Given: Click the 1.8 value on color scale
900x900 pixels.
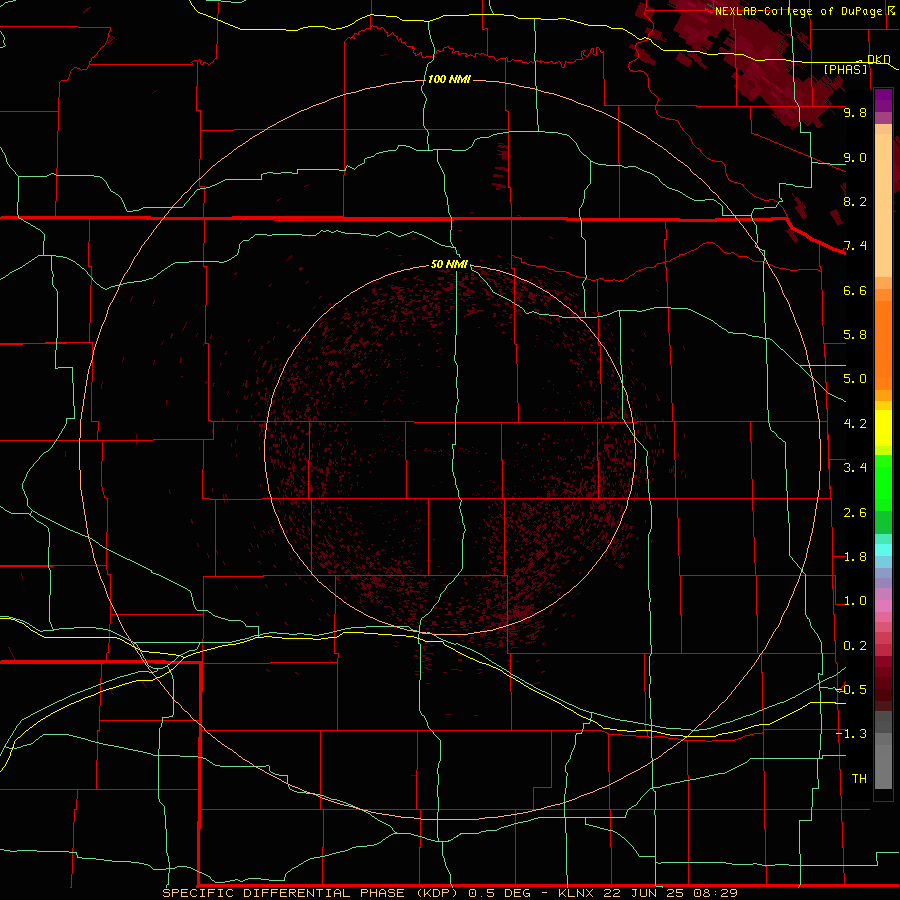Looking at the screenshot, I should point(855,557).
